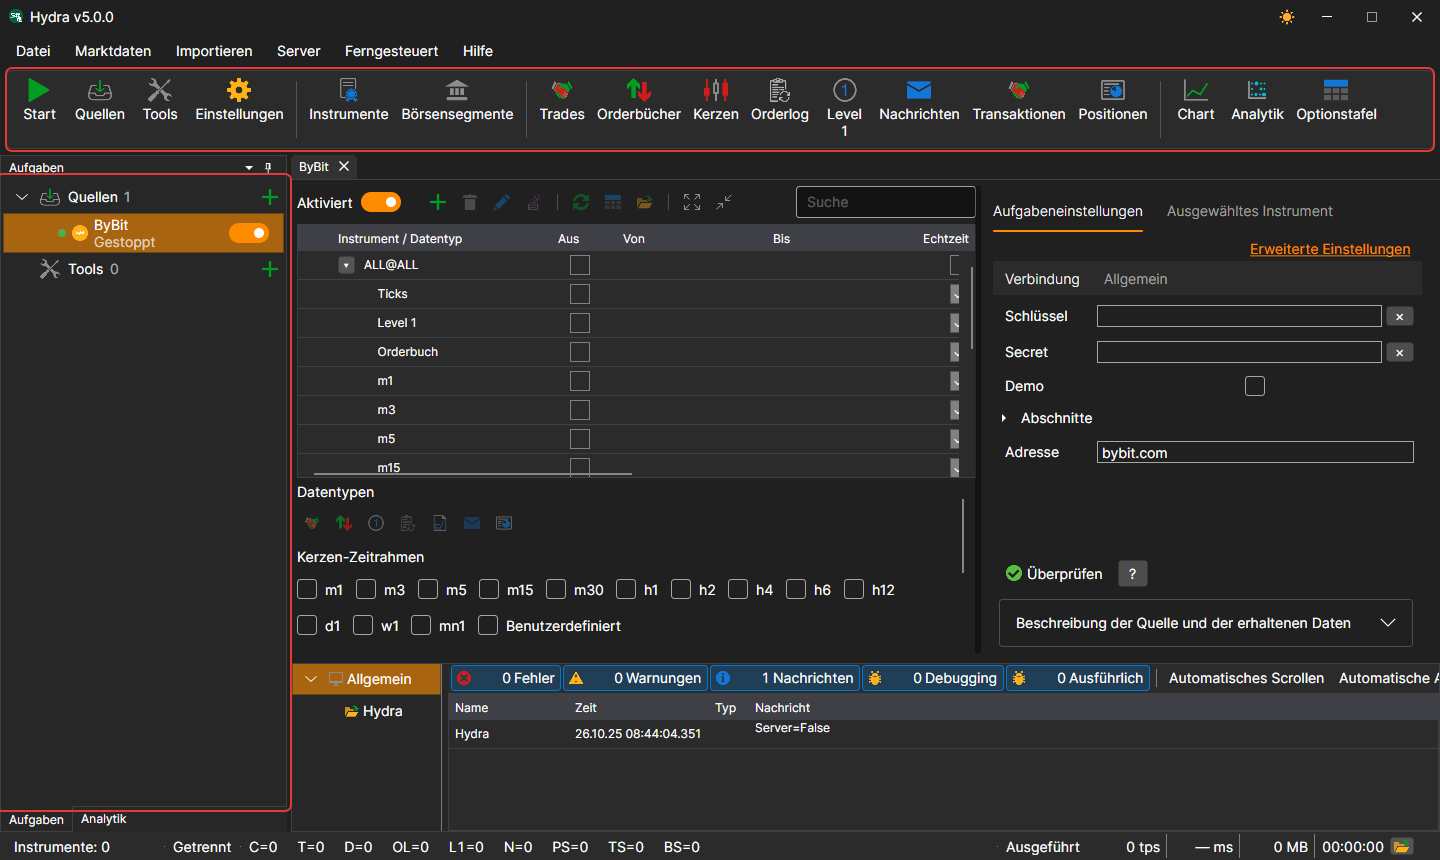Open Quellen in the top toolbar
The height and width of the screenshot is (860, 1440).
click(x=100, y=100)
